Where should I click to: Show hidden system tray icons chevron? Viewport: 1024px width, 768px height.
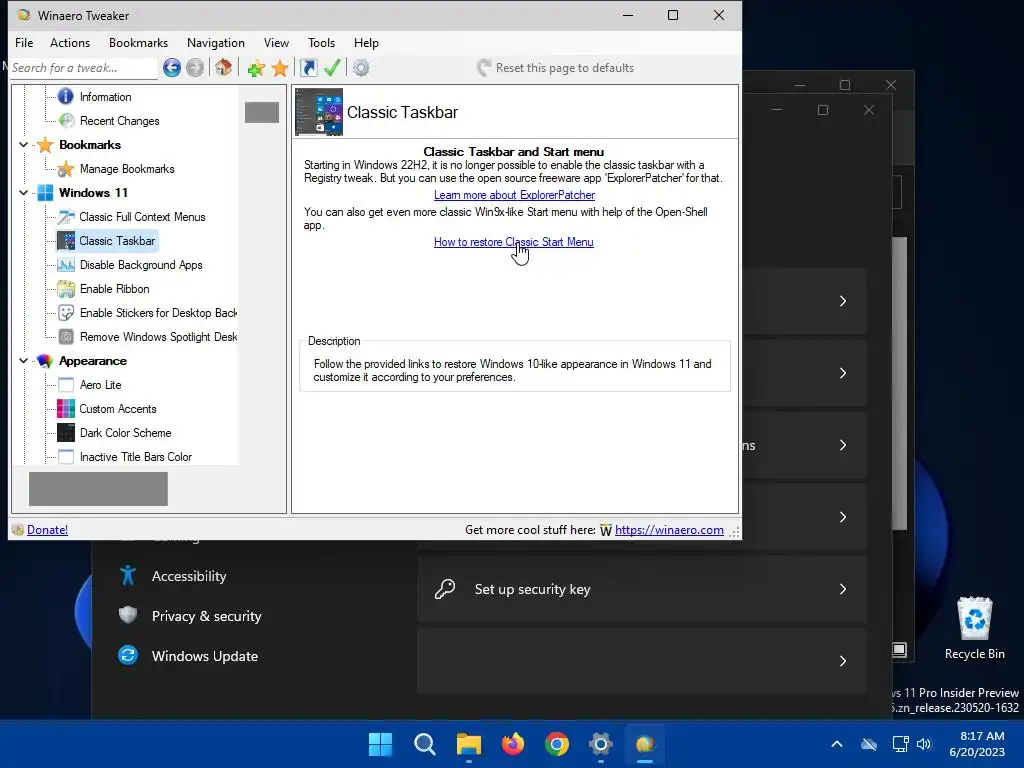(x=837, y=744)
